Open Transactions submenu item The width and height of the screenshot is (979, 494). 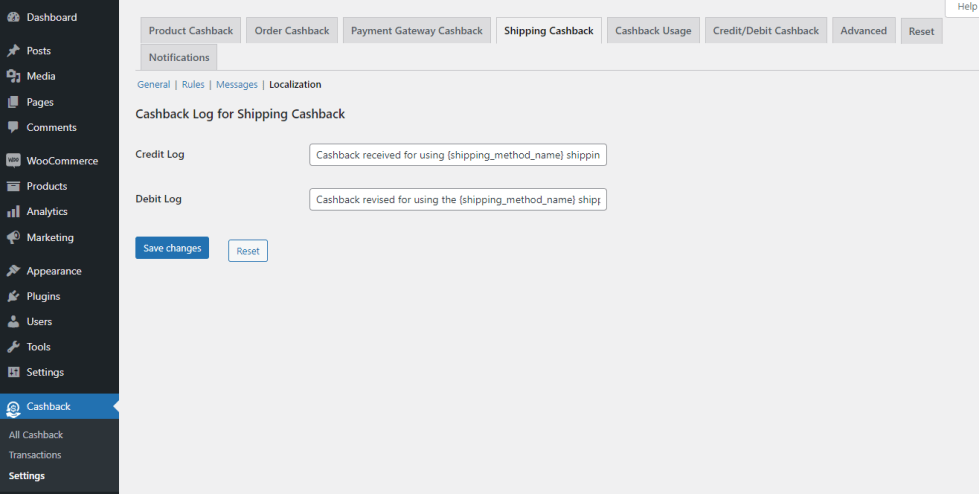35,455
